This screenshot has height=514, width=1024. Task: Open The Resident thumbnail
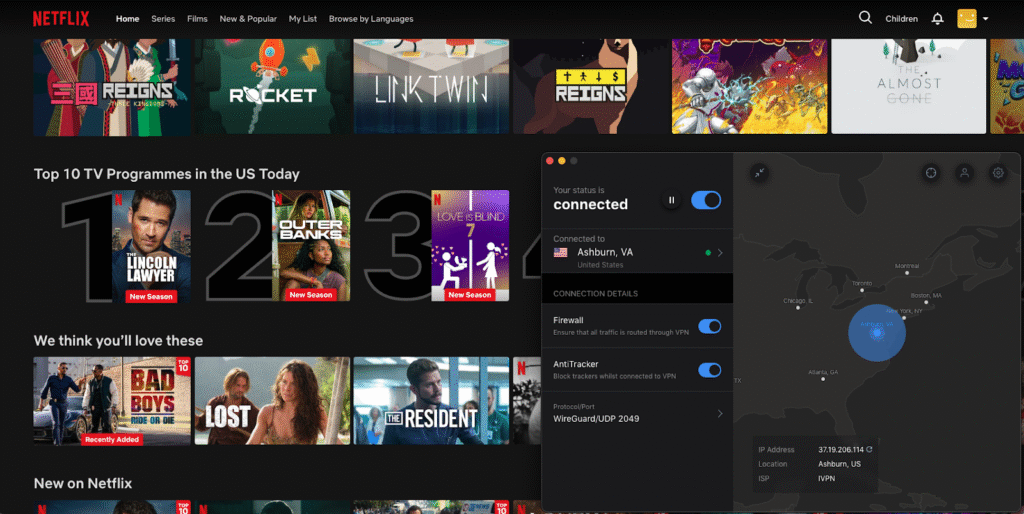[431, 400]
